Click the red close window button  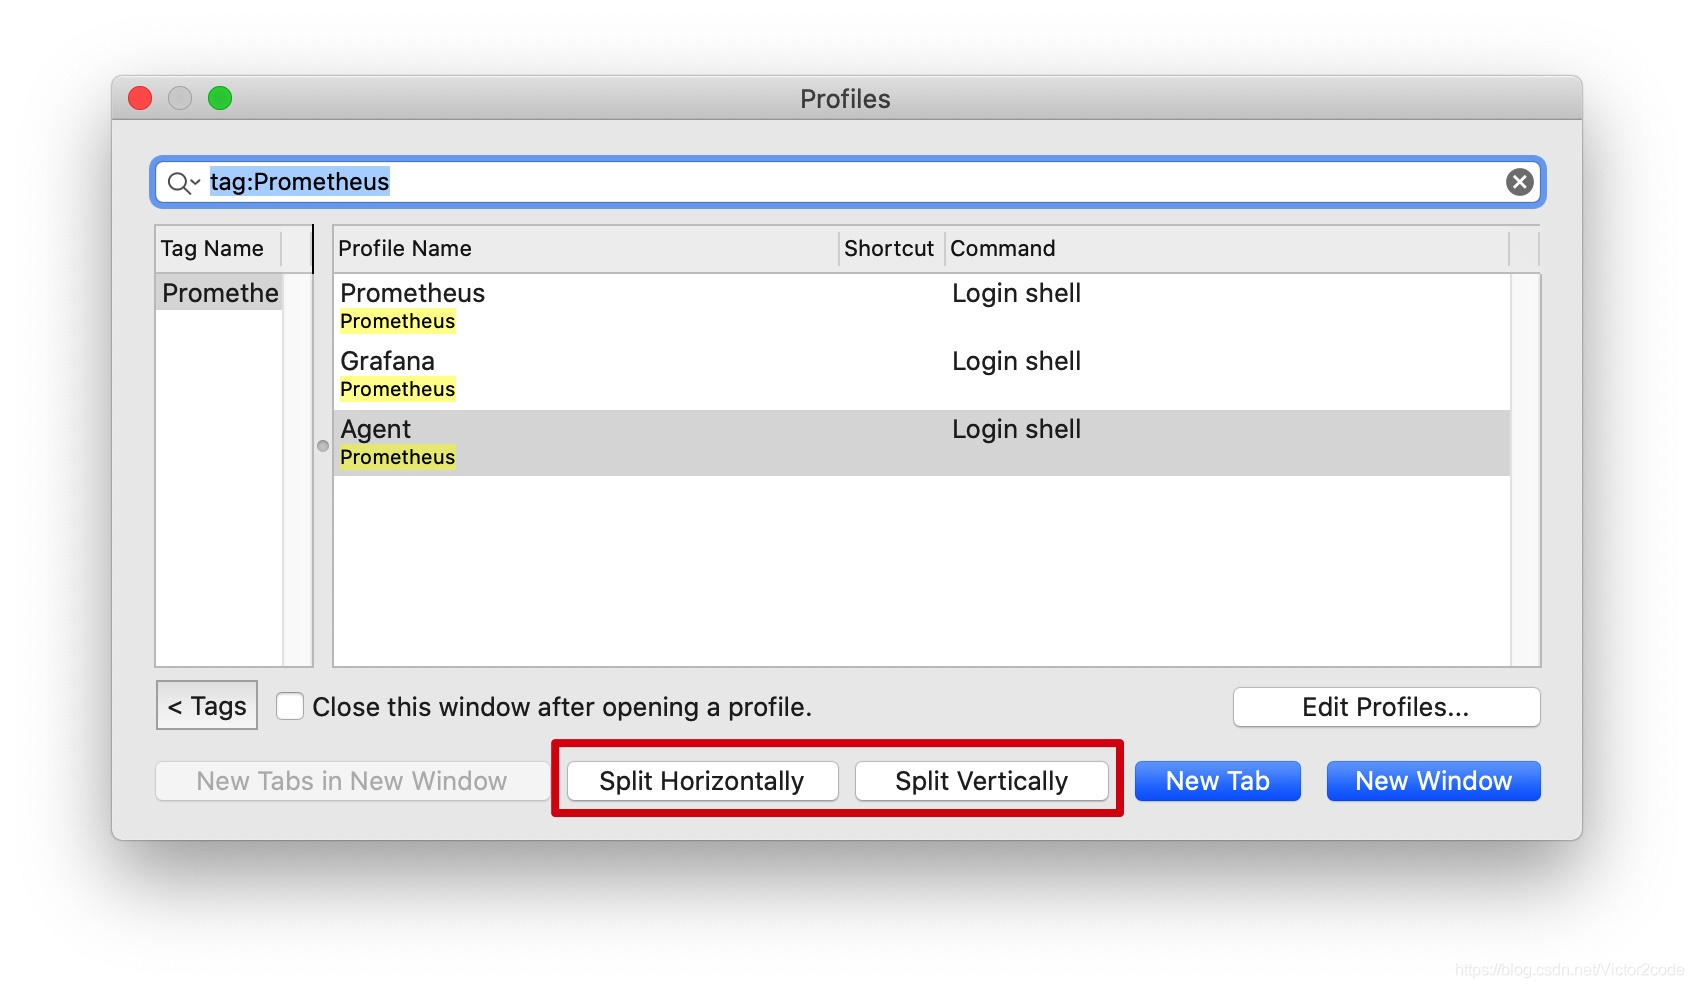tap(140, 98)
